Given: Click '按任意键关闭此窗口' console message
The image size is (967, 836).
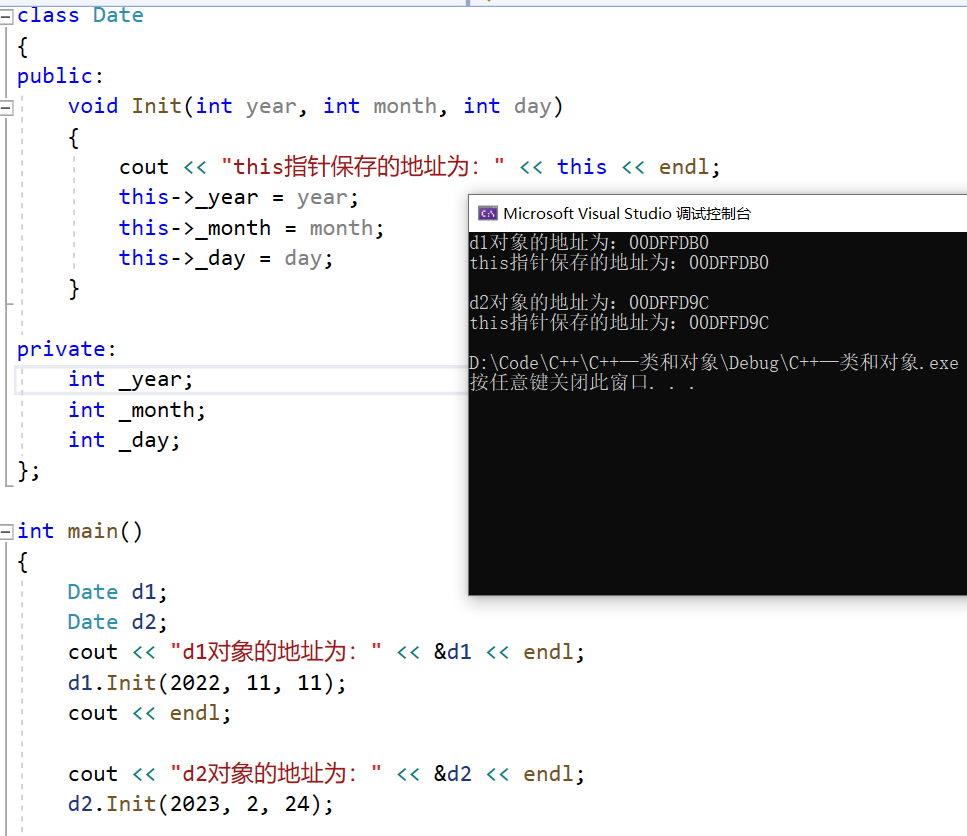Looking at the screenshot, I should click(x=582, y=382).
